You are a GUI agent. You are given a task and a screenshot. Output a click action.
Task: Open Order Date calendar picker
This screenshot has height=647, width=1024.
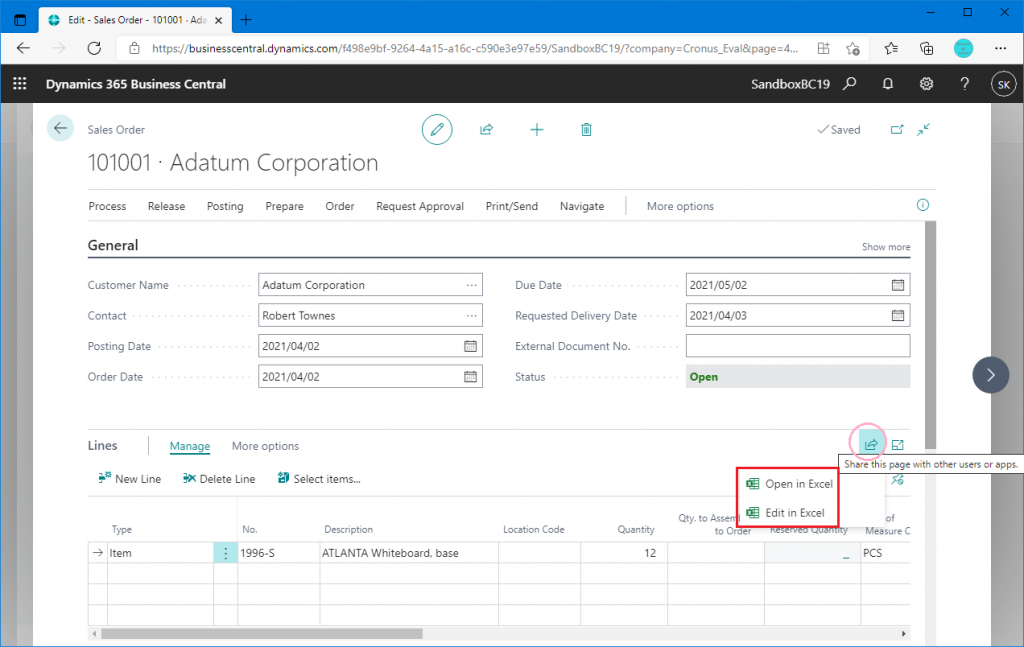(x=470, y=377)
